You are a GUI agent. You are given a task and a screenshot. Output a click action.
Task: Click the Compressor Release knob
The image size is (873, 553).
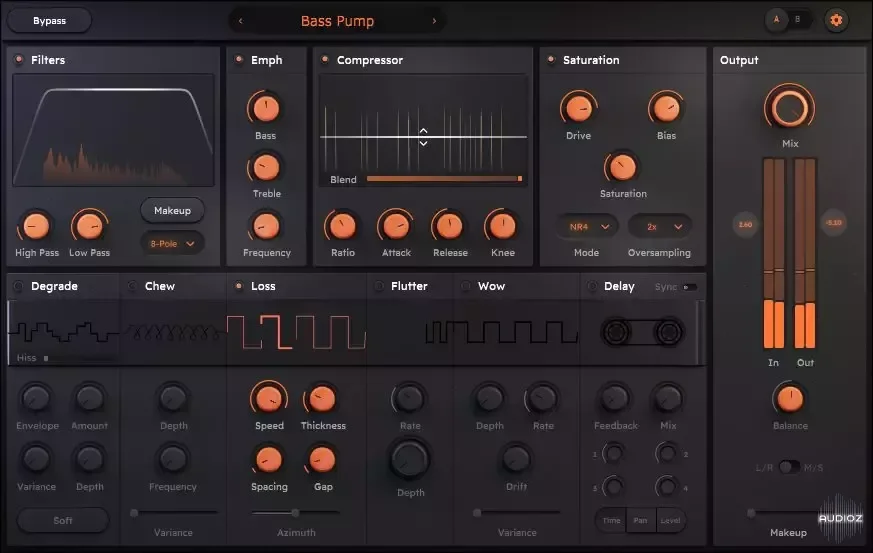click(449, 226)
